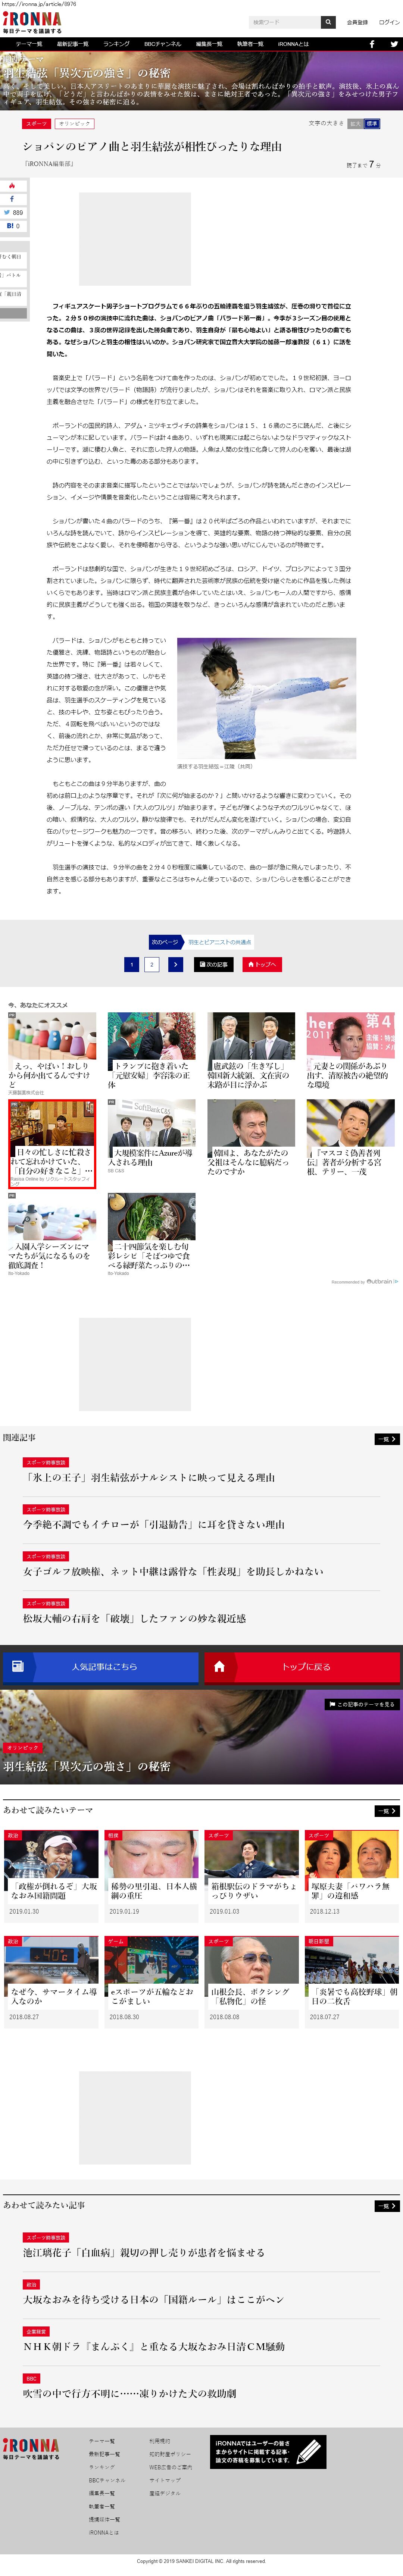The height and width of the screenshot is (2576, 403).
Task: Open the Trump embrace recommended article thumbnail
Action: 151,1042
